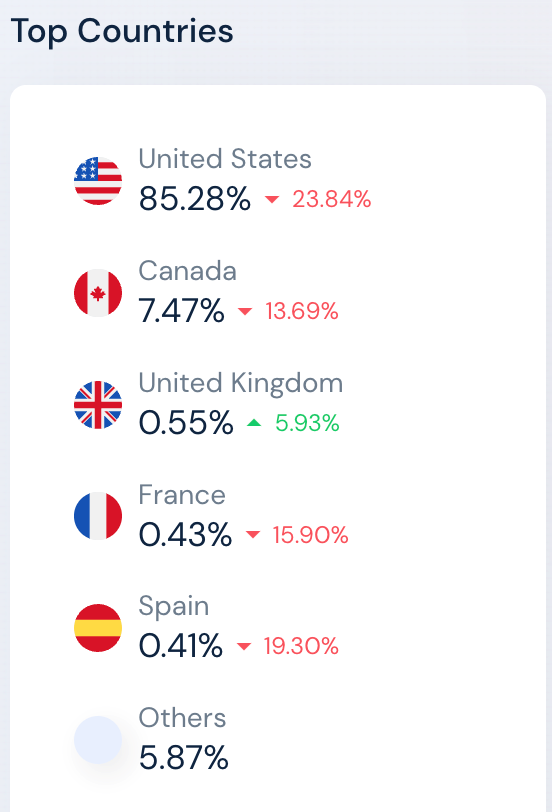Click the green up arrow beside 5.93%

point(254,423)
